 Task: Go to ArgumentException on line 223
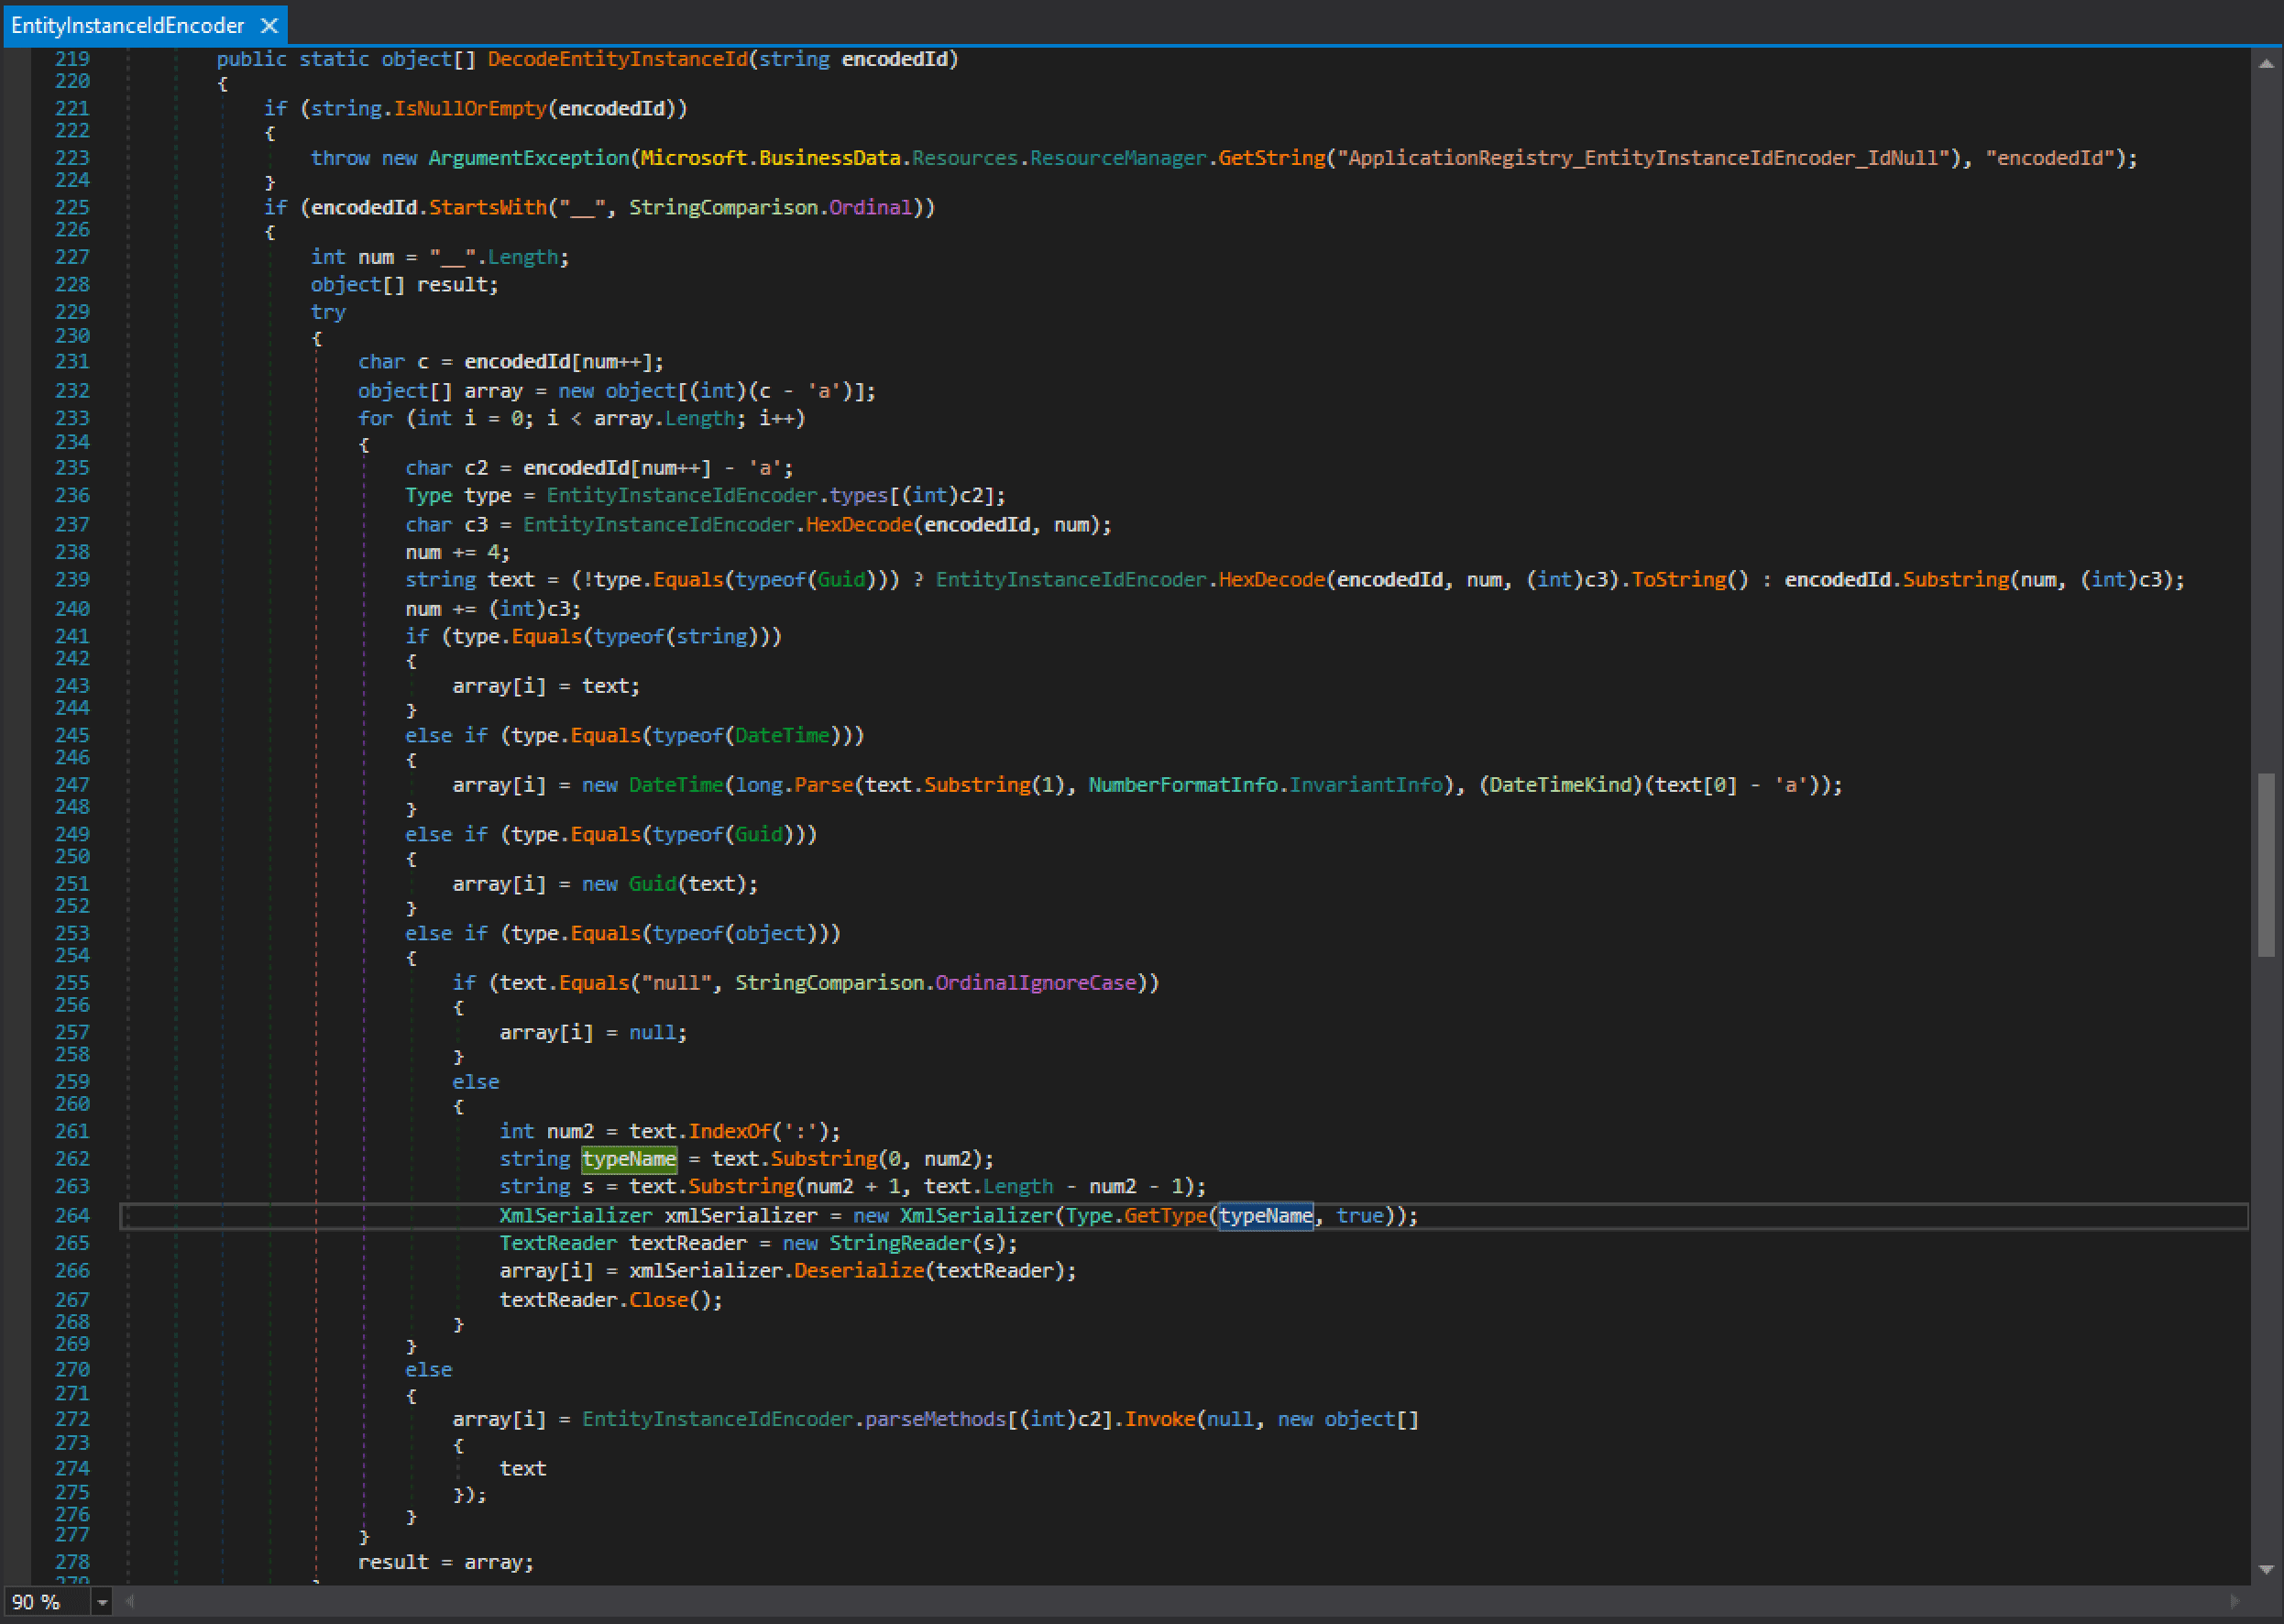point(529,158)
